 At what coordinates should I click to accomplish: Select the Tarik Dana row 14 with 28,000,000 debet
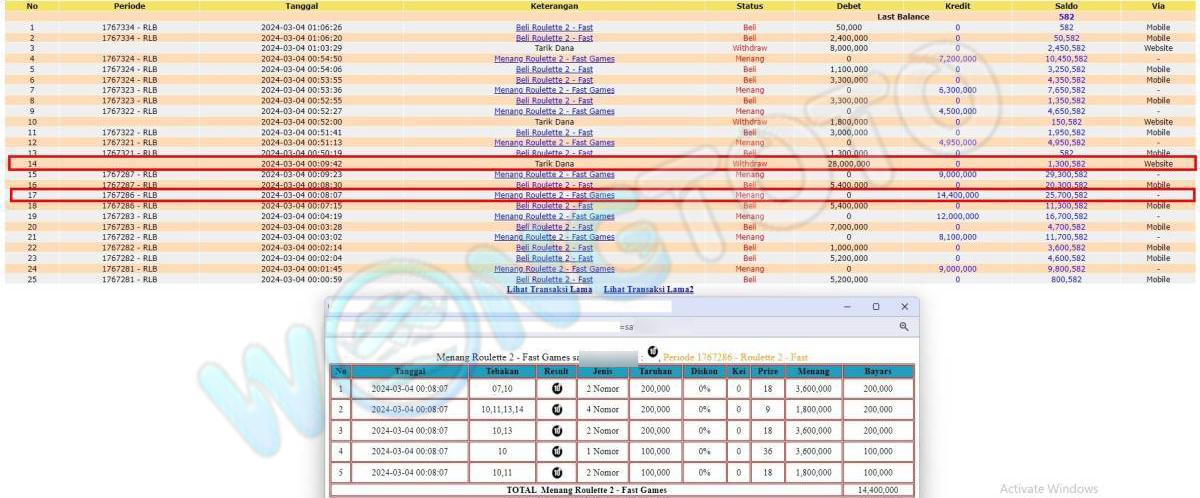[554, 163]
